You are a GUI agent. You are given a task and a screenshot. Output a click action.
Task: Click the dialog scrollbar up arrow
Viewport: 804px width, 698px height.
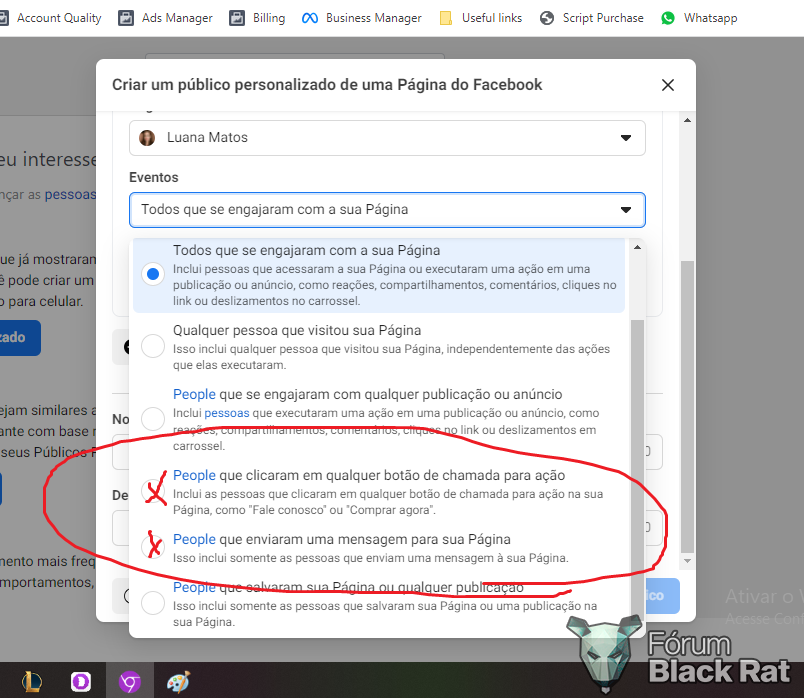(688, 120)
